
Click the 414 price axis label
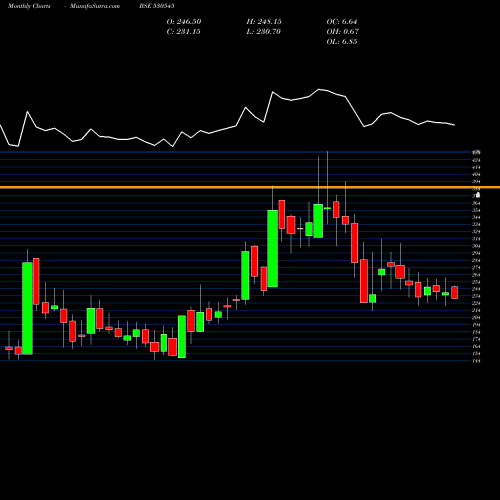point(476,167)
